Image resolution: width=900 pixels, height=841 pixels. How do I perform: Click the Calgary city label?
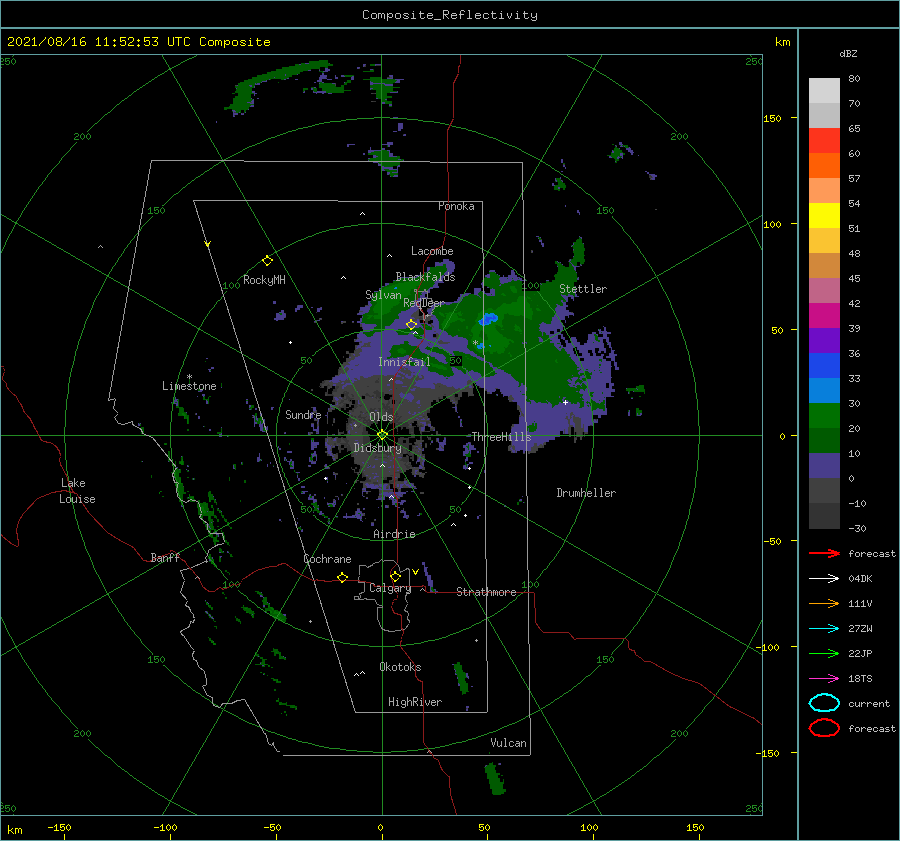point(390,588)
